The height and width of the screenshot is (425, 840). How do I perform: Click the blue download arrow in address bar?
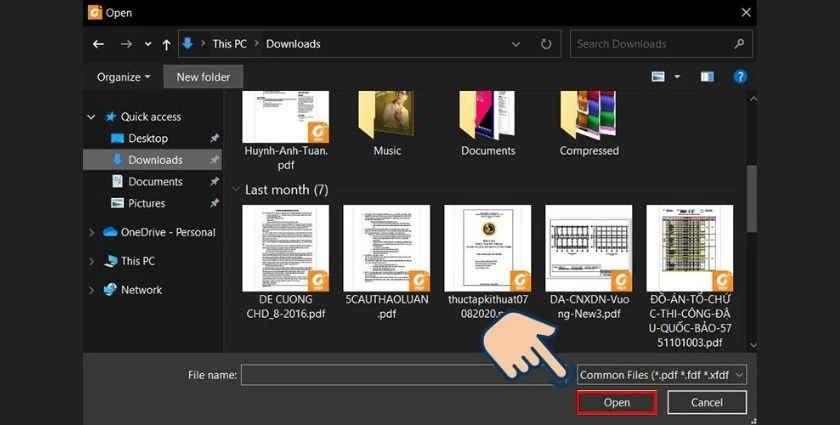coord(188,43)
